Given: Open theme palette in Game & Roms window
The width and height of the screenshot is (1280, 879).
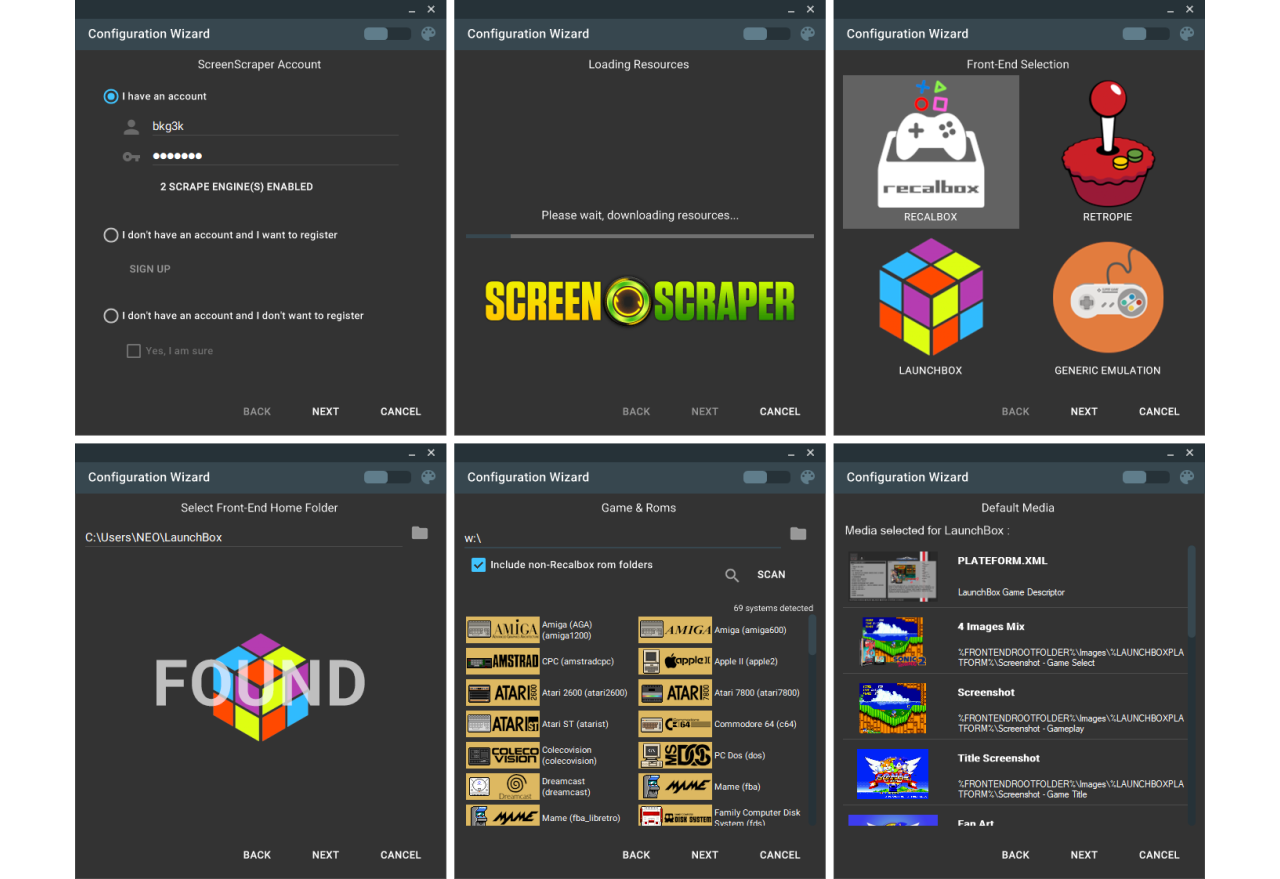Looking at the screenshot, I should click(x=807, y=477).
